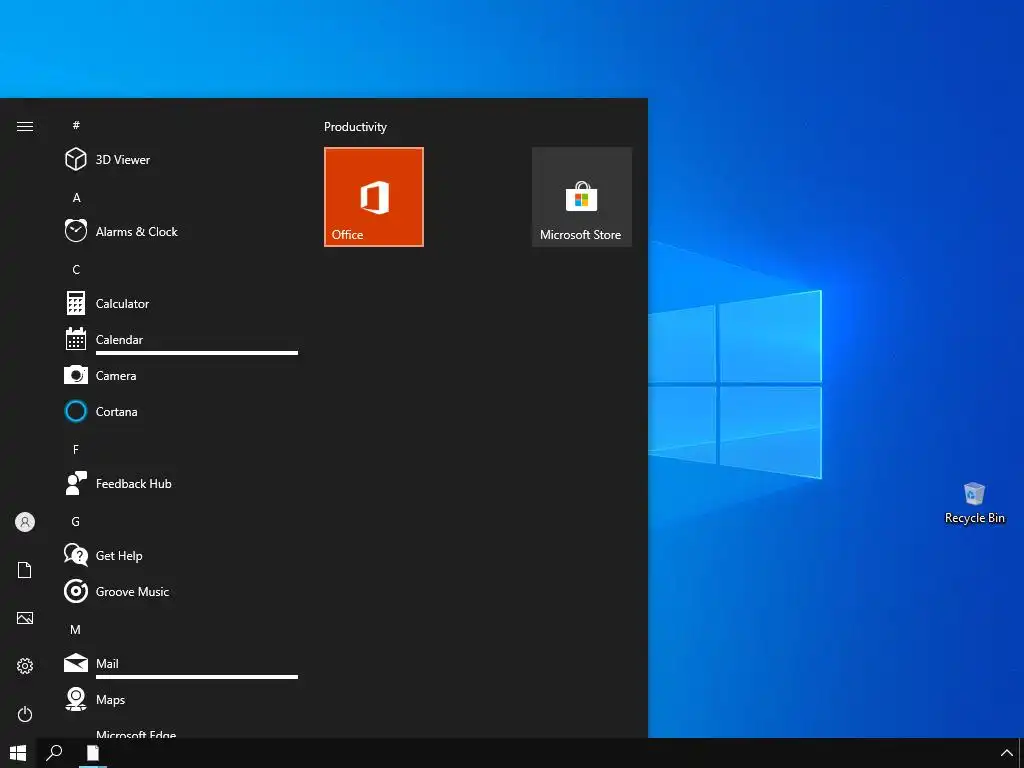The width and height of the screenshot is (1024, 768).
Task: Open the Mail envelope icon
Action: [76, 663]
